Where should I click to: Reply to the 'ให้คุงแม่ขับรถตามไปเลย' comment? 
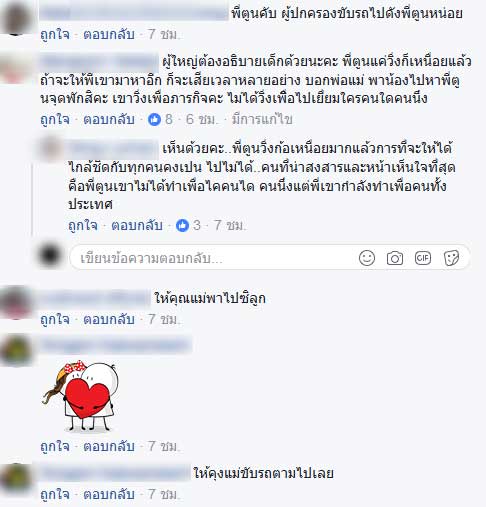pyautogui.click(x=109, y=494)
